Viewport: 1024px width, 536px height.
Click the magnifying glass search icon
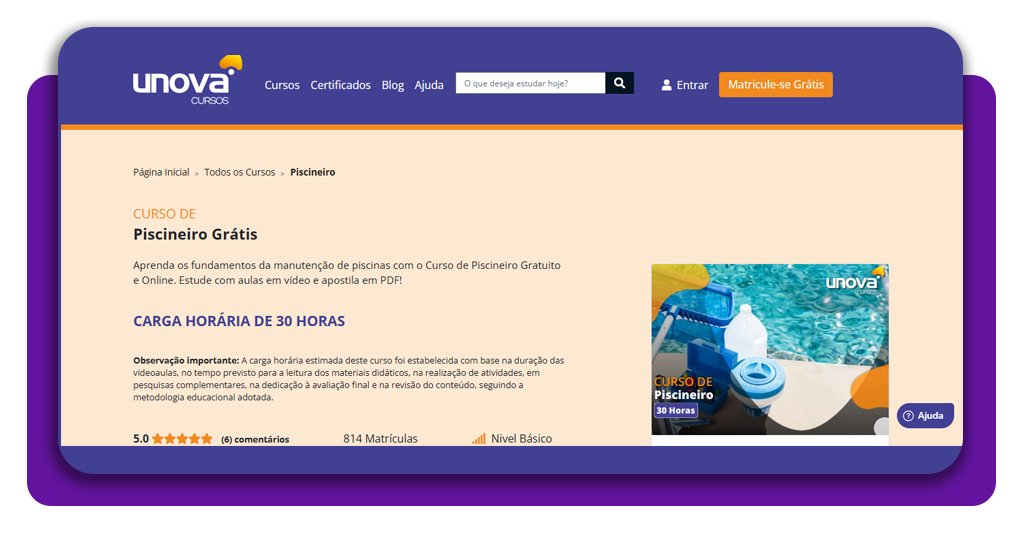click(619, 83)
